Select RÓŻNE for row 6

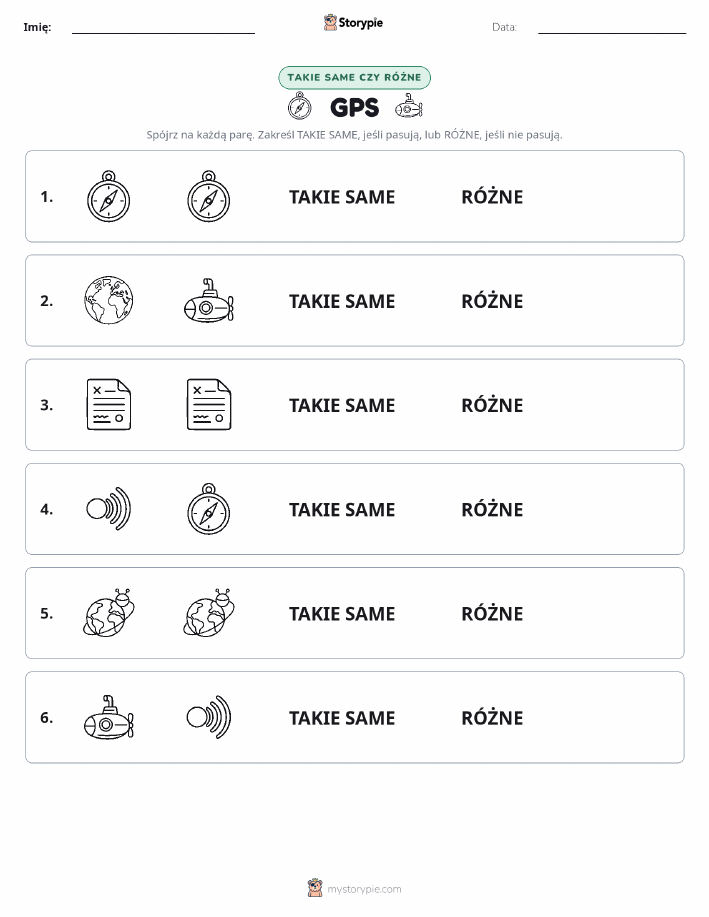click(492, 717)
